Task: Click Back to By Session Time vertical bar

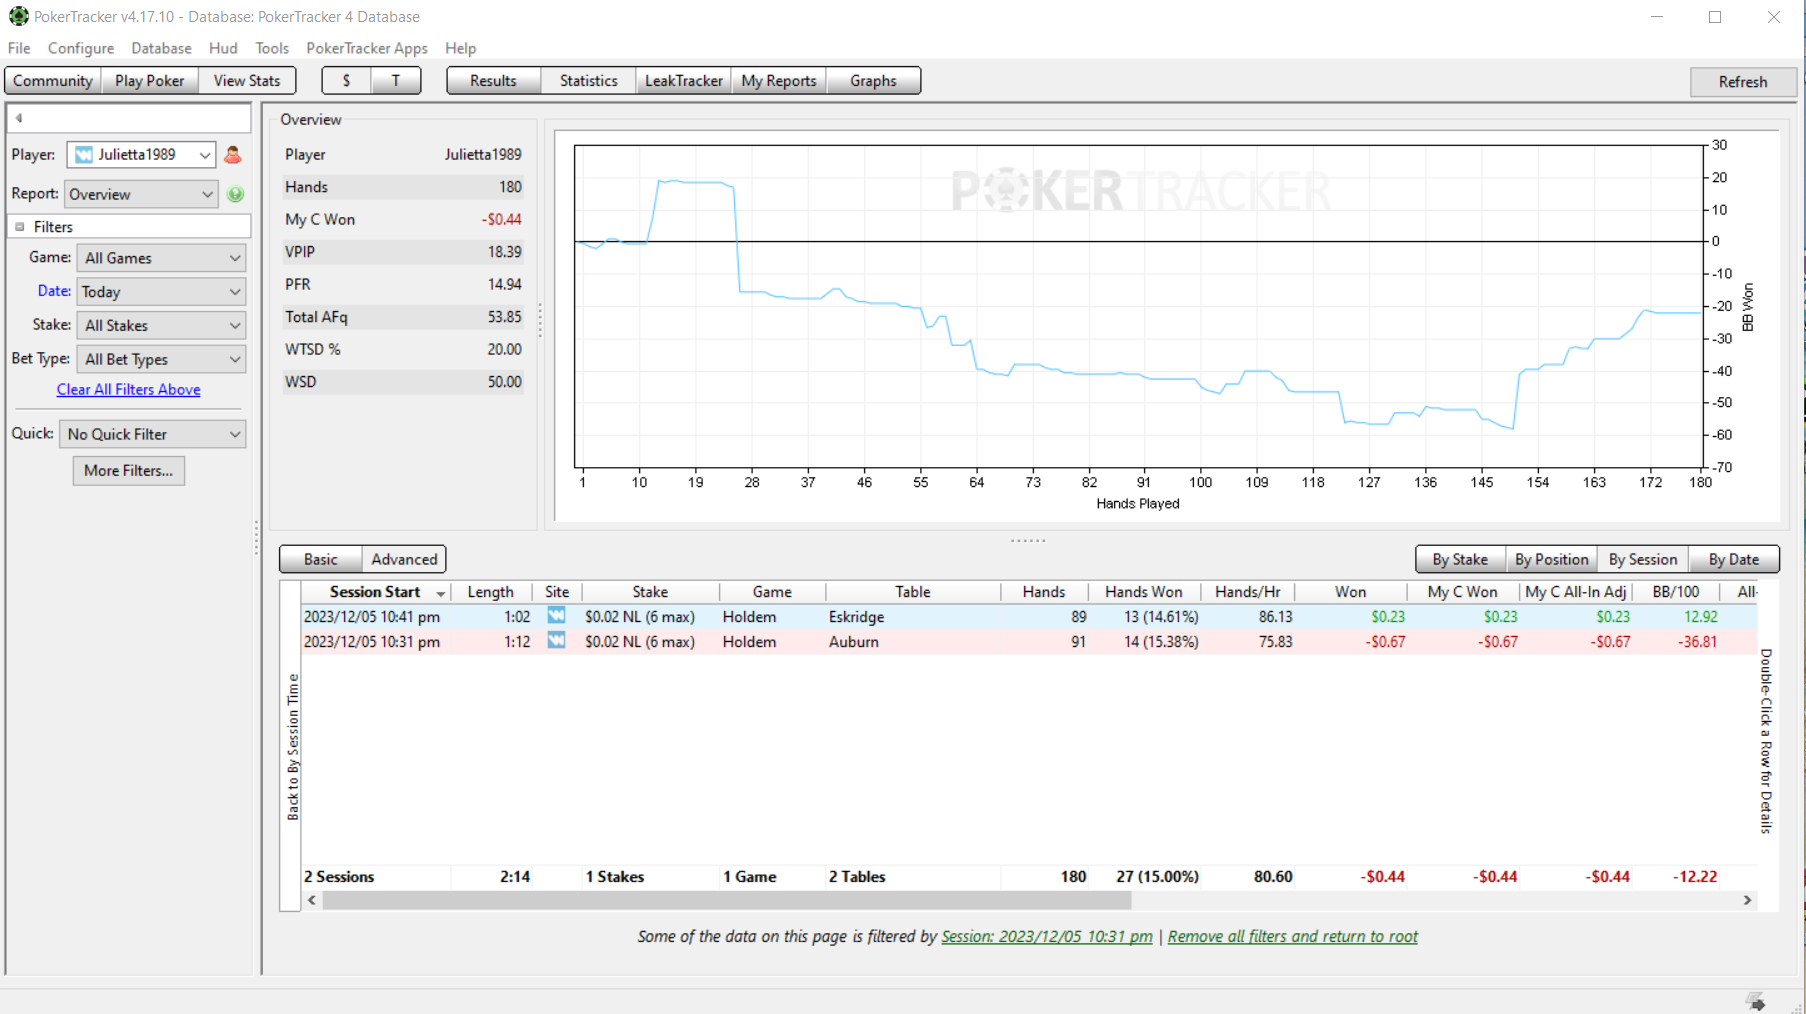Action: coord(292,747)
